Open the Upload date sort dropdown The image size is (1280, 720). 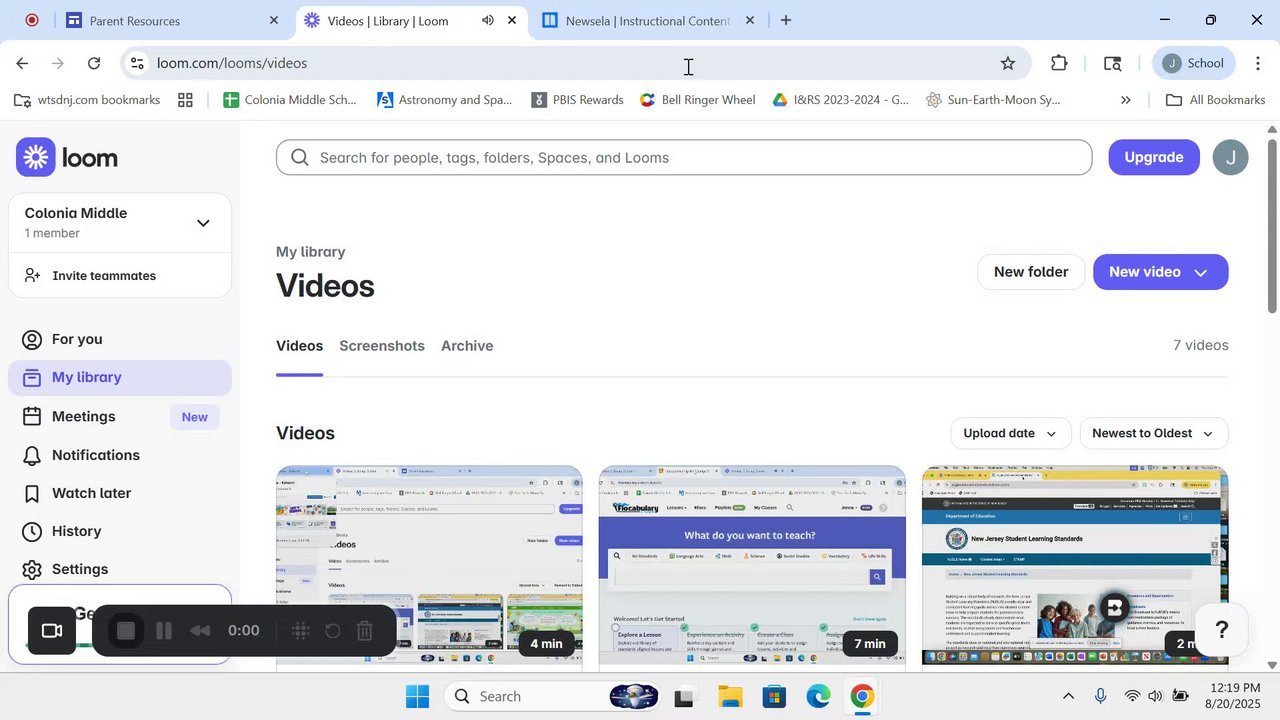1010,433
